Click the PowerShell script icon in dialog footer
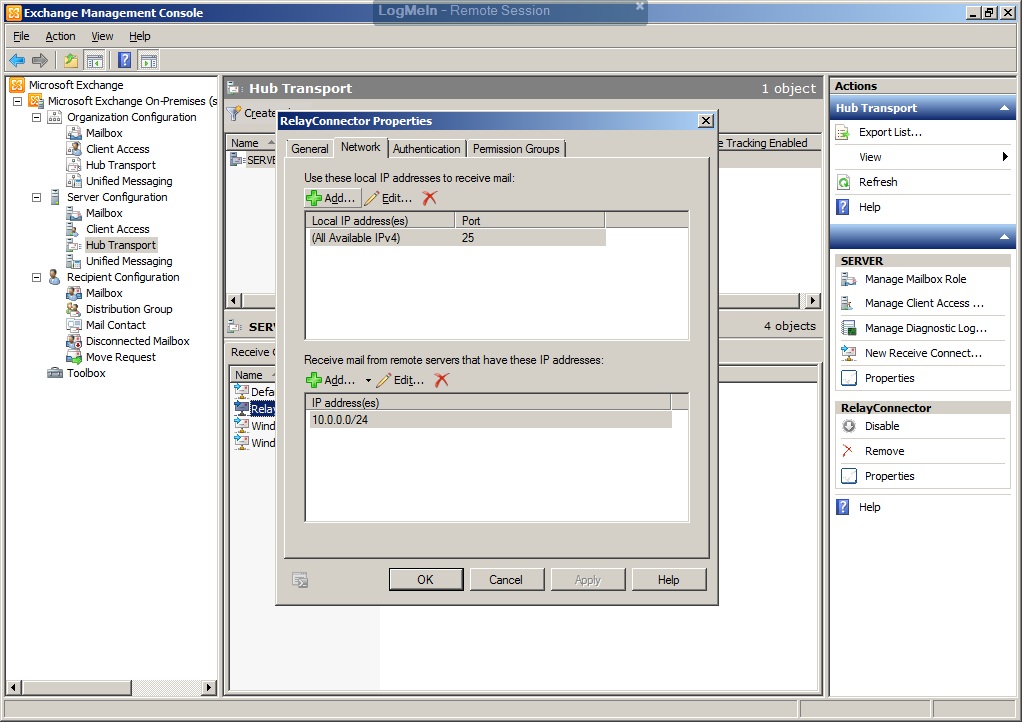Screen dimensions: 1022x722 click(x=300, y=580)
